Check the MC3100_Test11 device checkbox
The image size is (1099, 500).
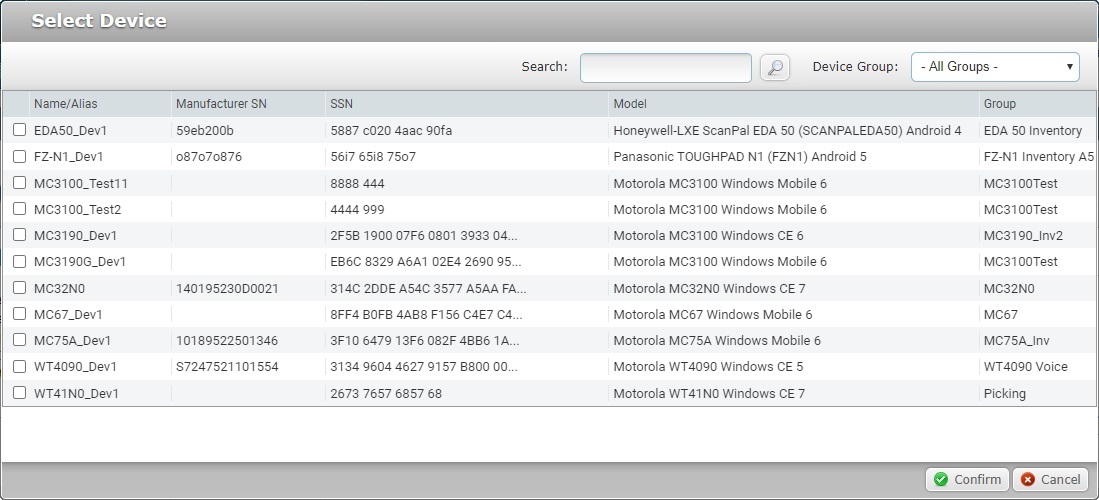pyautogui.click(x=19, y=183)
